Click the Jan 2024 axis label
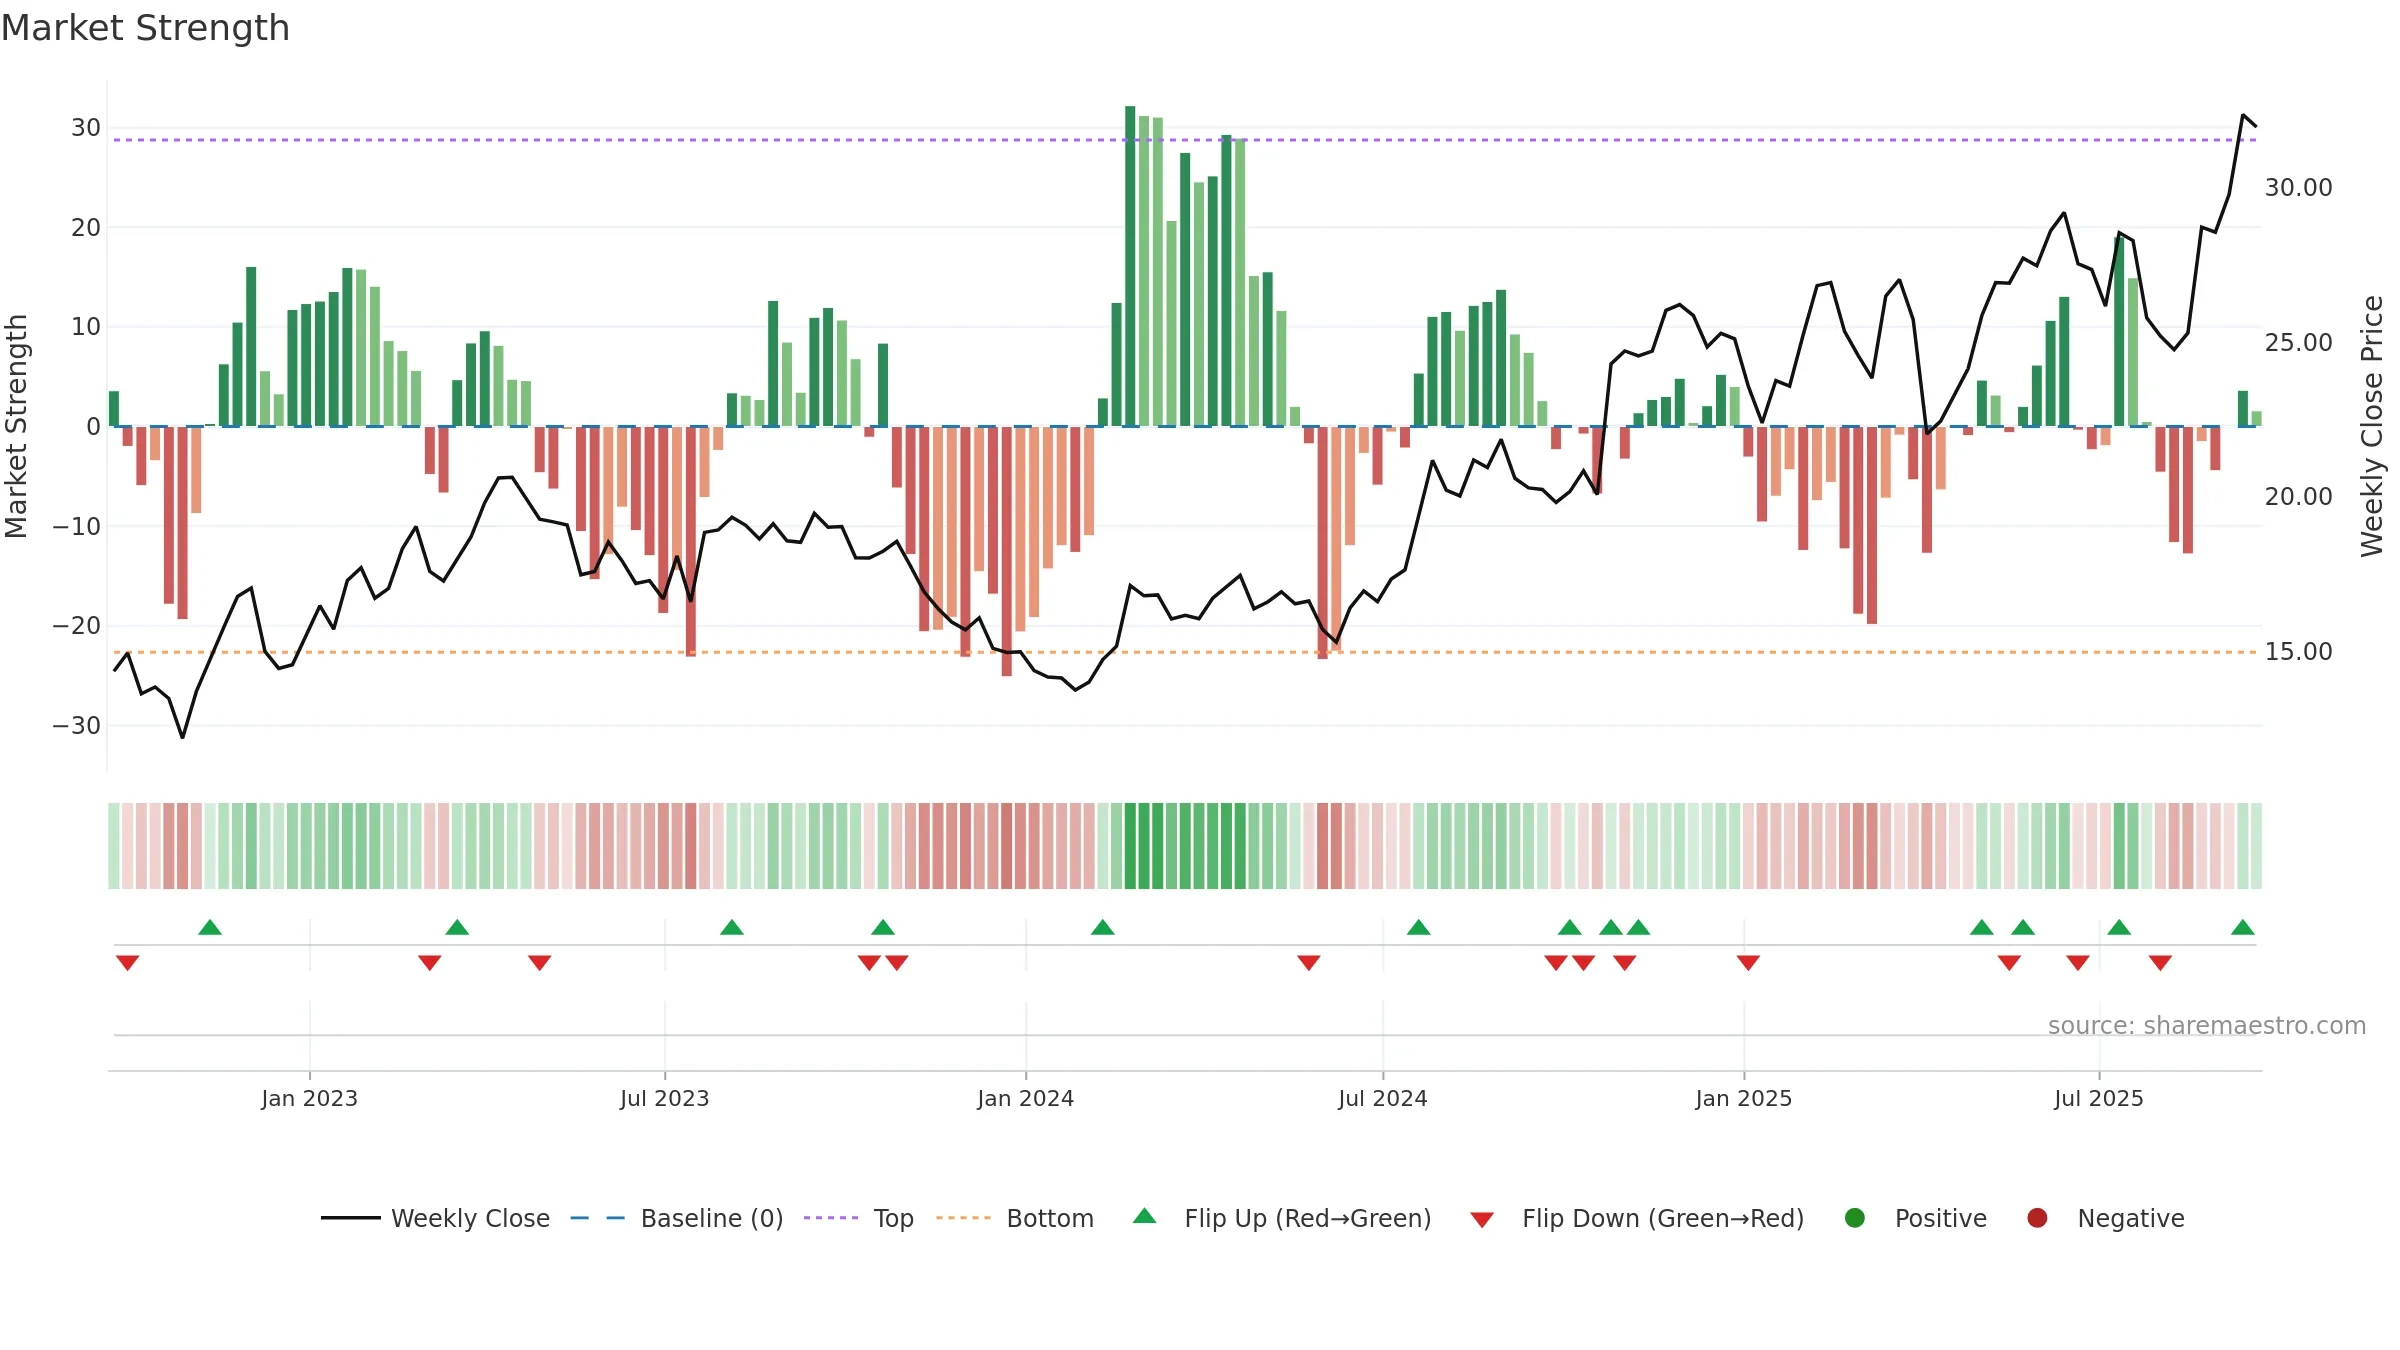 click(x=1025, y=1099)
